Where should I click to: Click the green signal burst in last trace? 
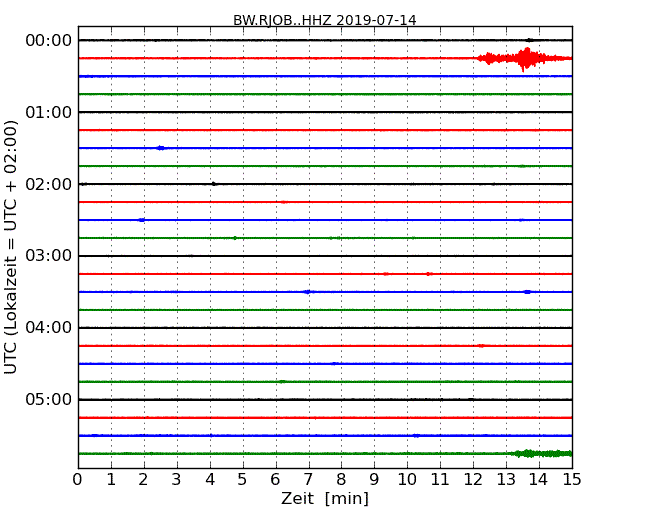click(541, 453)
